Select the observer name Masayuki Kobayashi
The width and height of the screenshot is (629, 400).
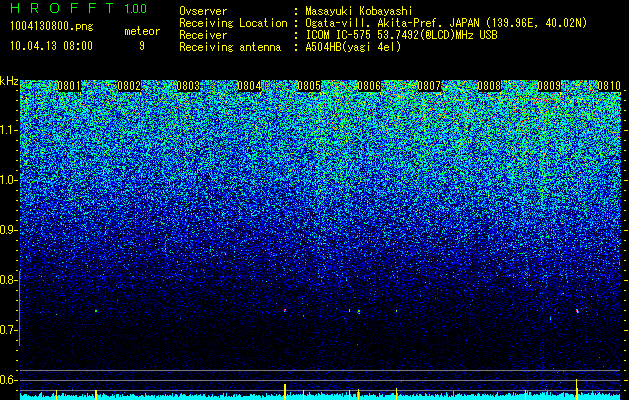[359, 11]
